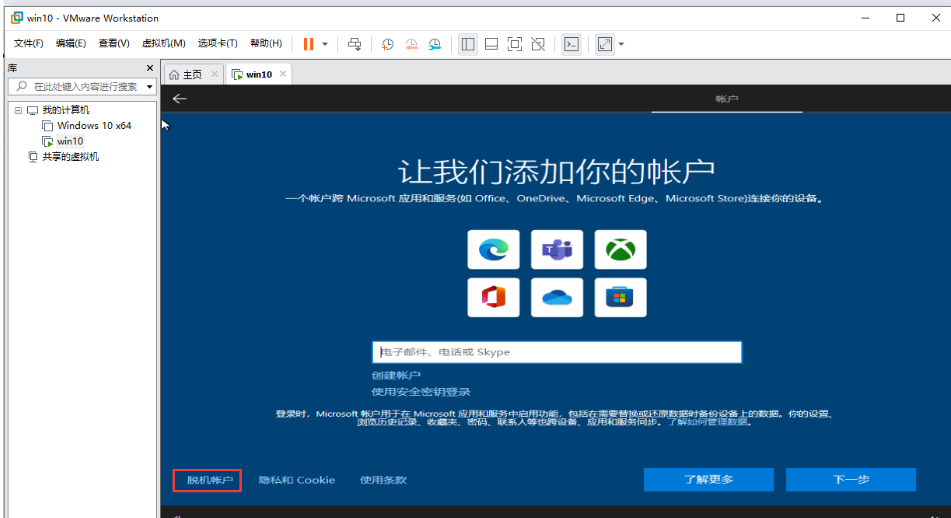Click the Microsoft Edge icon tile
Viewport: 951px width, 518px height.
pyautogui.click(x=493, y=249)
